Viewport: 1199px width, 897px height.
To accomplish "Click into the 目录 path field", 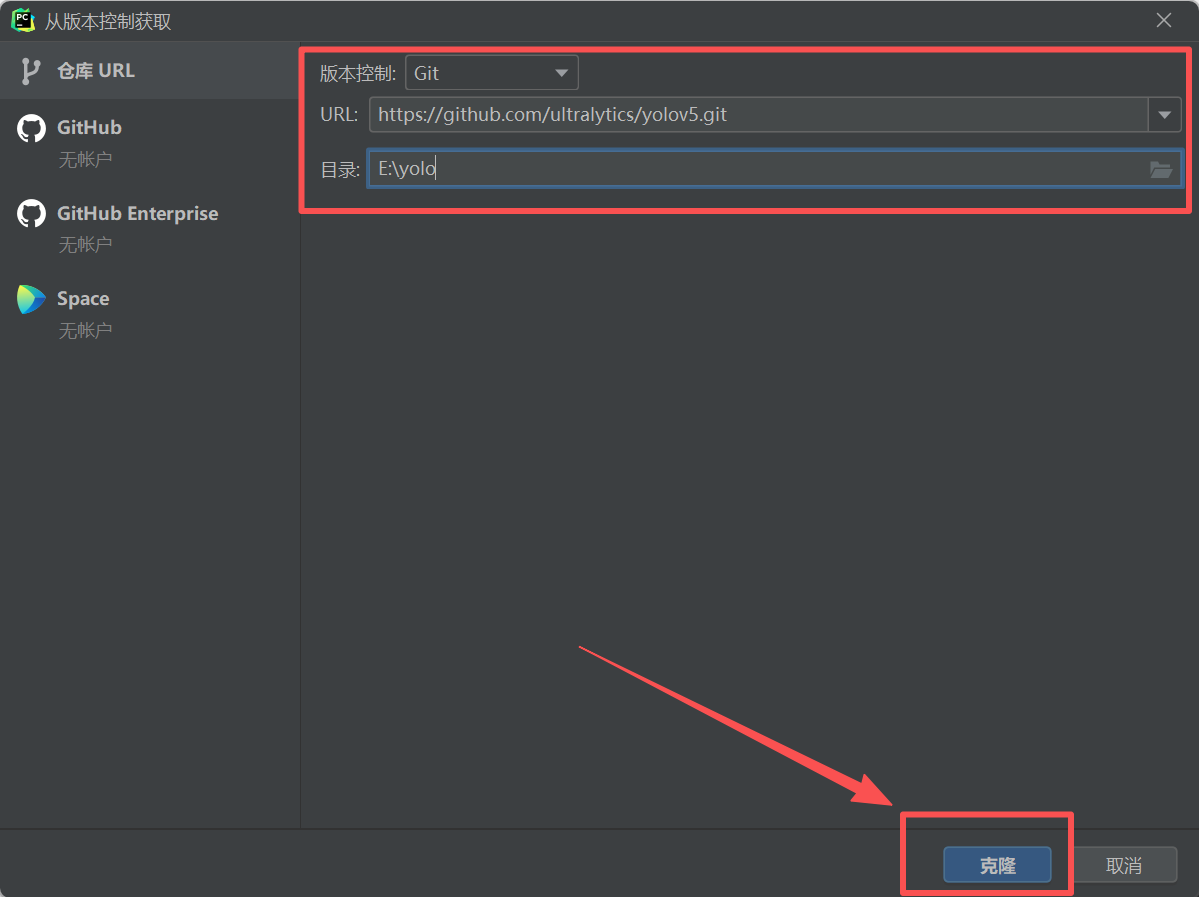I will pyautogui.click(x=774, y=168).
